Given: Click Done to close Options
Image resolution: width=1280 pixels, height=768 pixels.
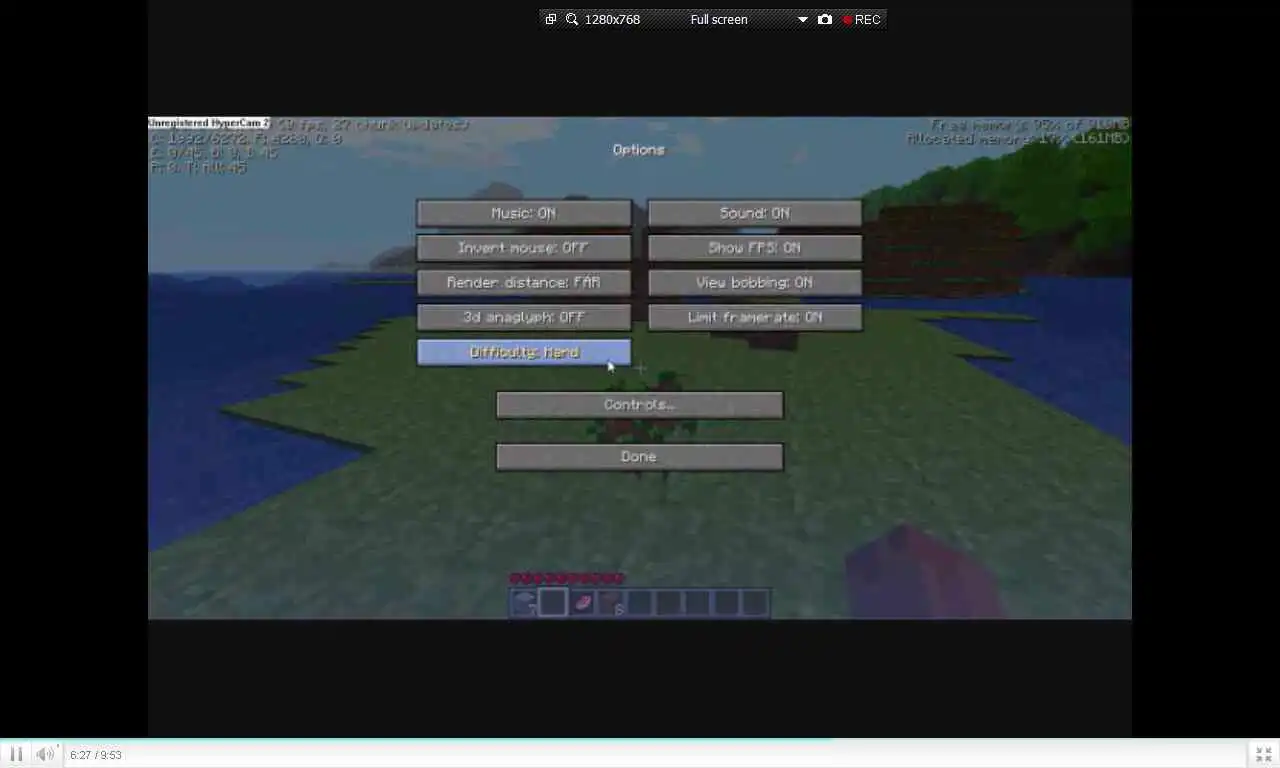Looking at the screenshot, I should point(640,457).
